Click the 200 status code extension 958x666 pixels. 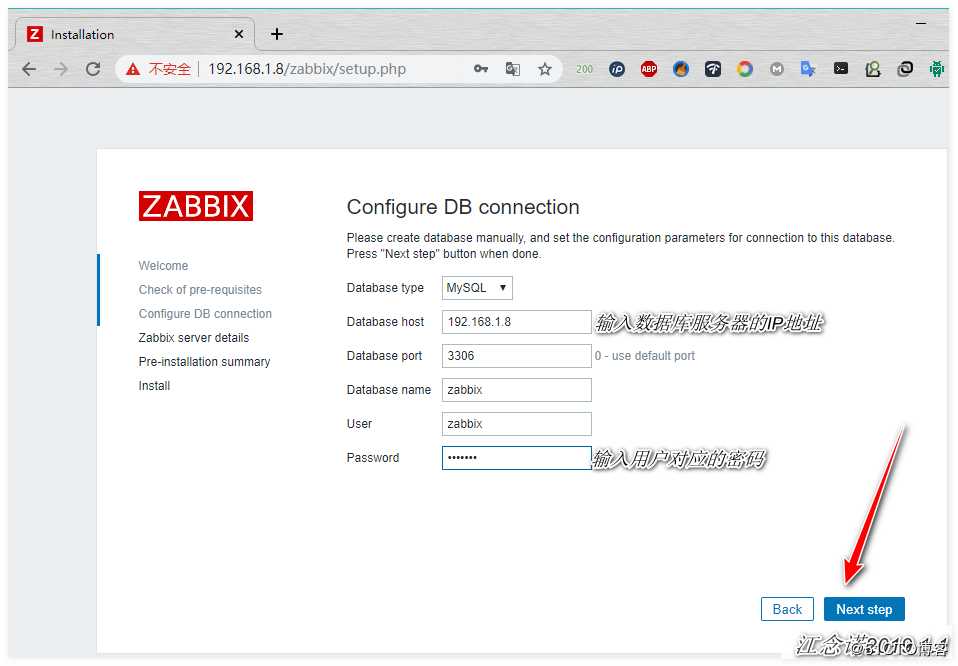[584, 69]
